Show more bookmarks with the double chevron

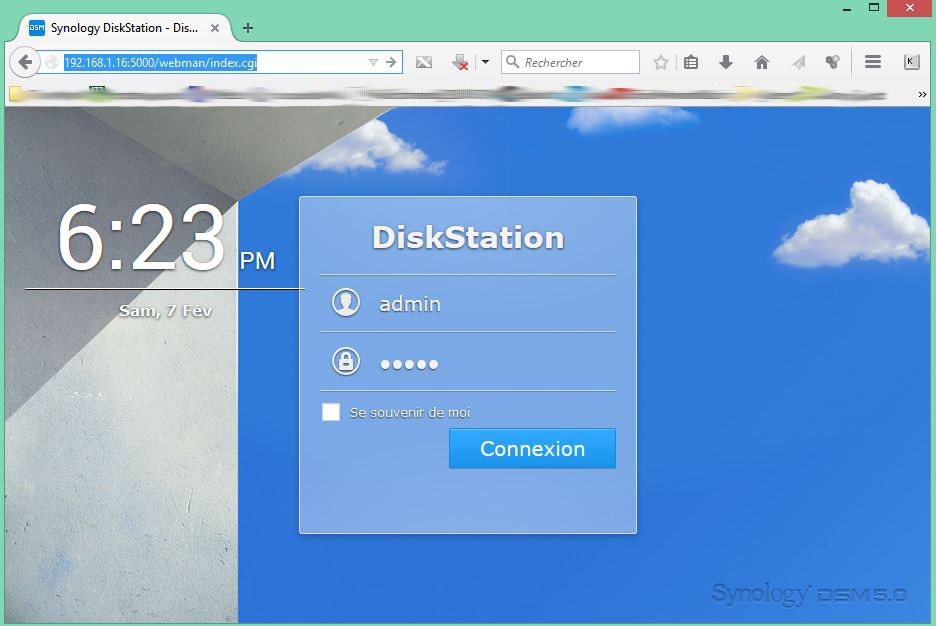pos(922,94)
